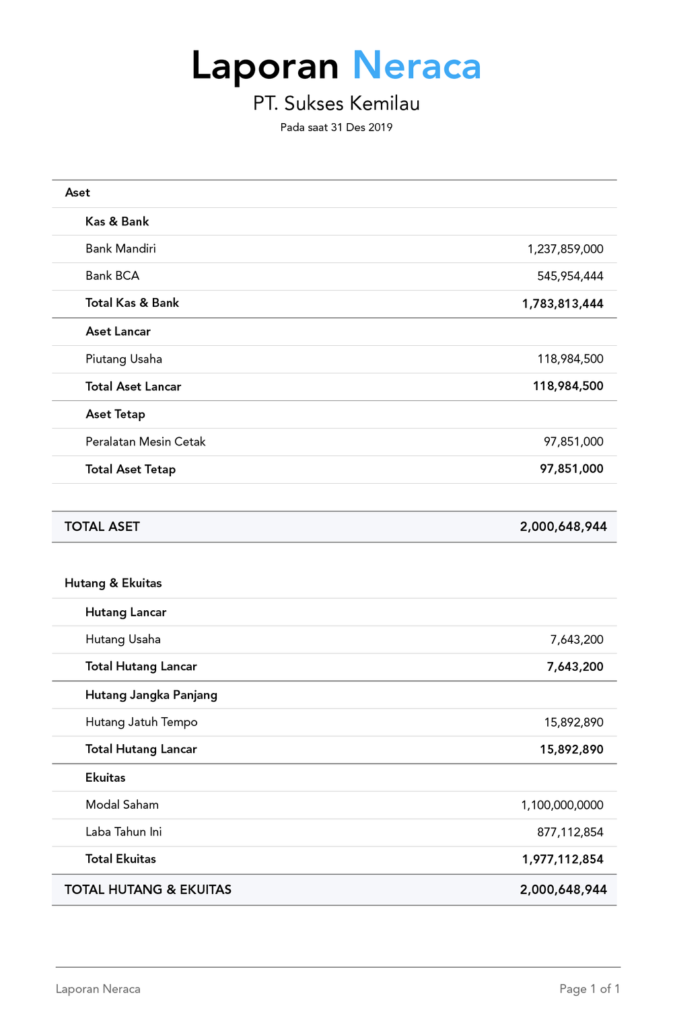
Task: Click the Aset Lancar section heading
Action: pos(118,331)
